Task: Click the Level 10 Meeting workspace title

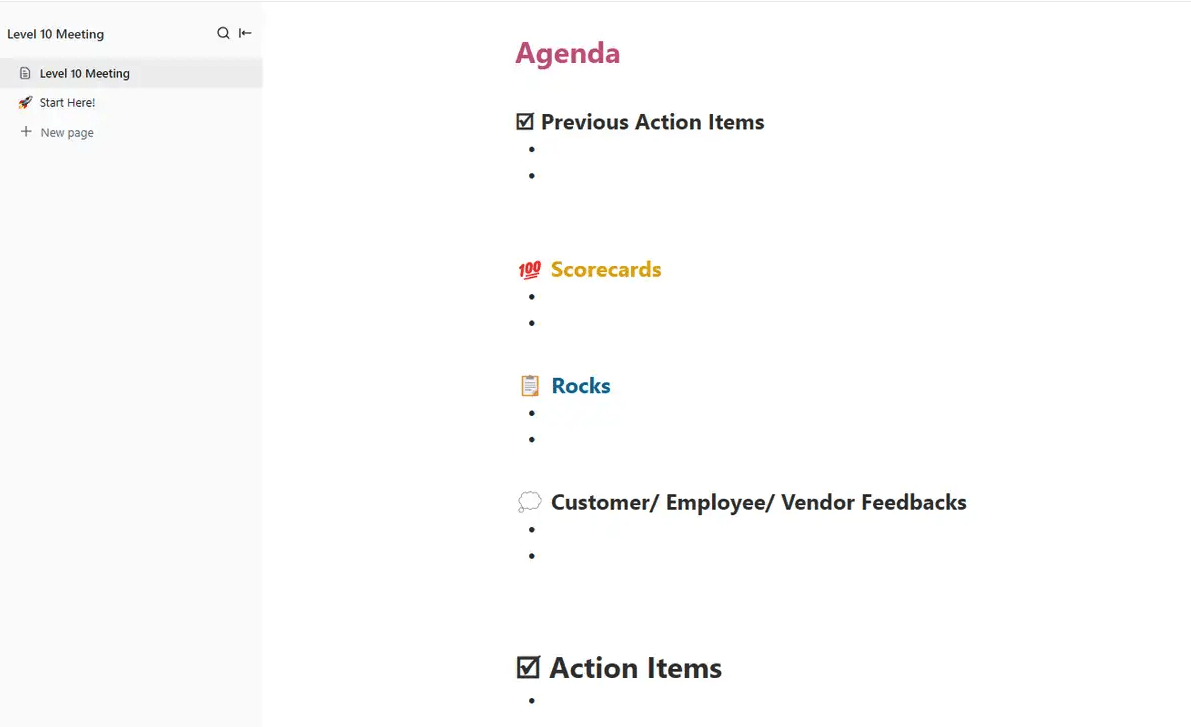Action: click(x=55, y=33)
